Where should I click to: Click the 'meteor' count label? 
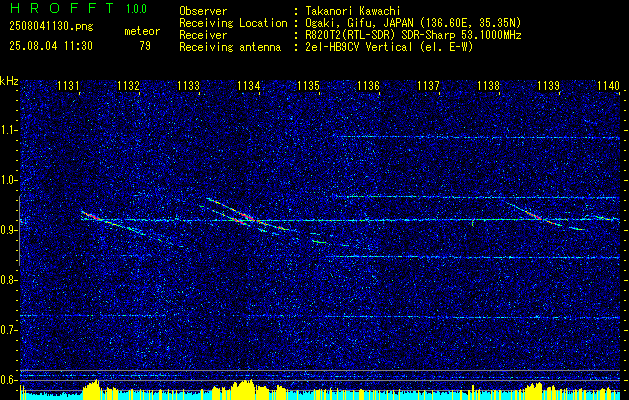coord(142,31)
